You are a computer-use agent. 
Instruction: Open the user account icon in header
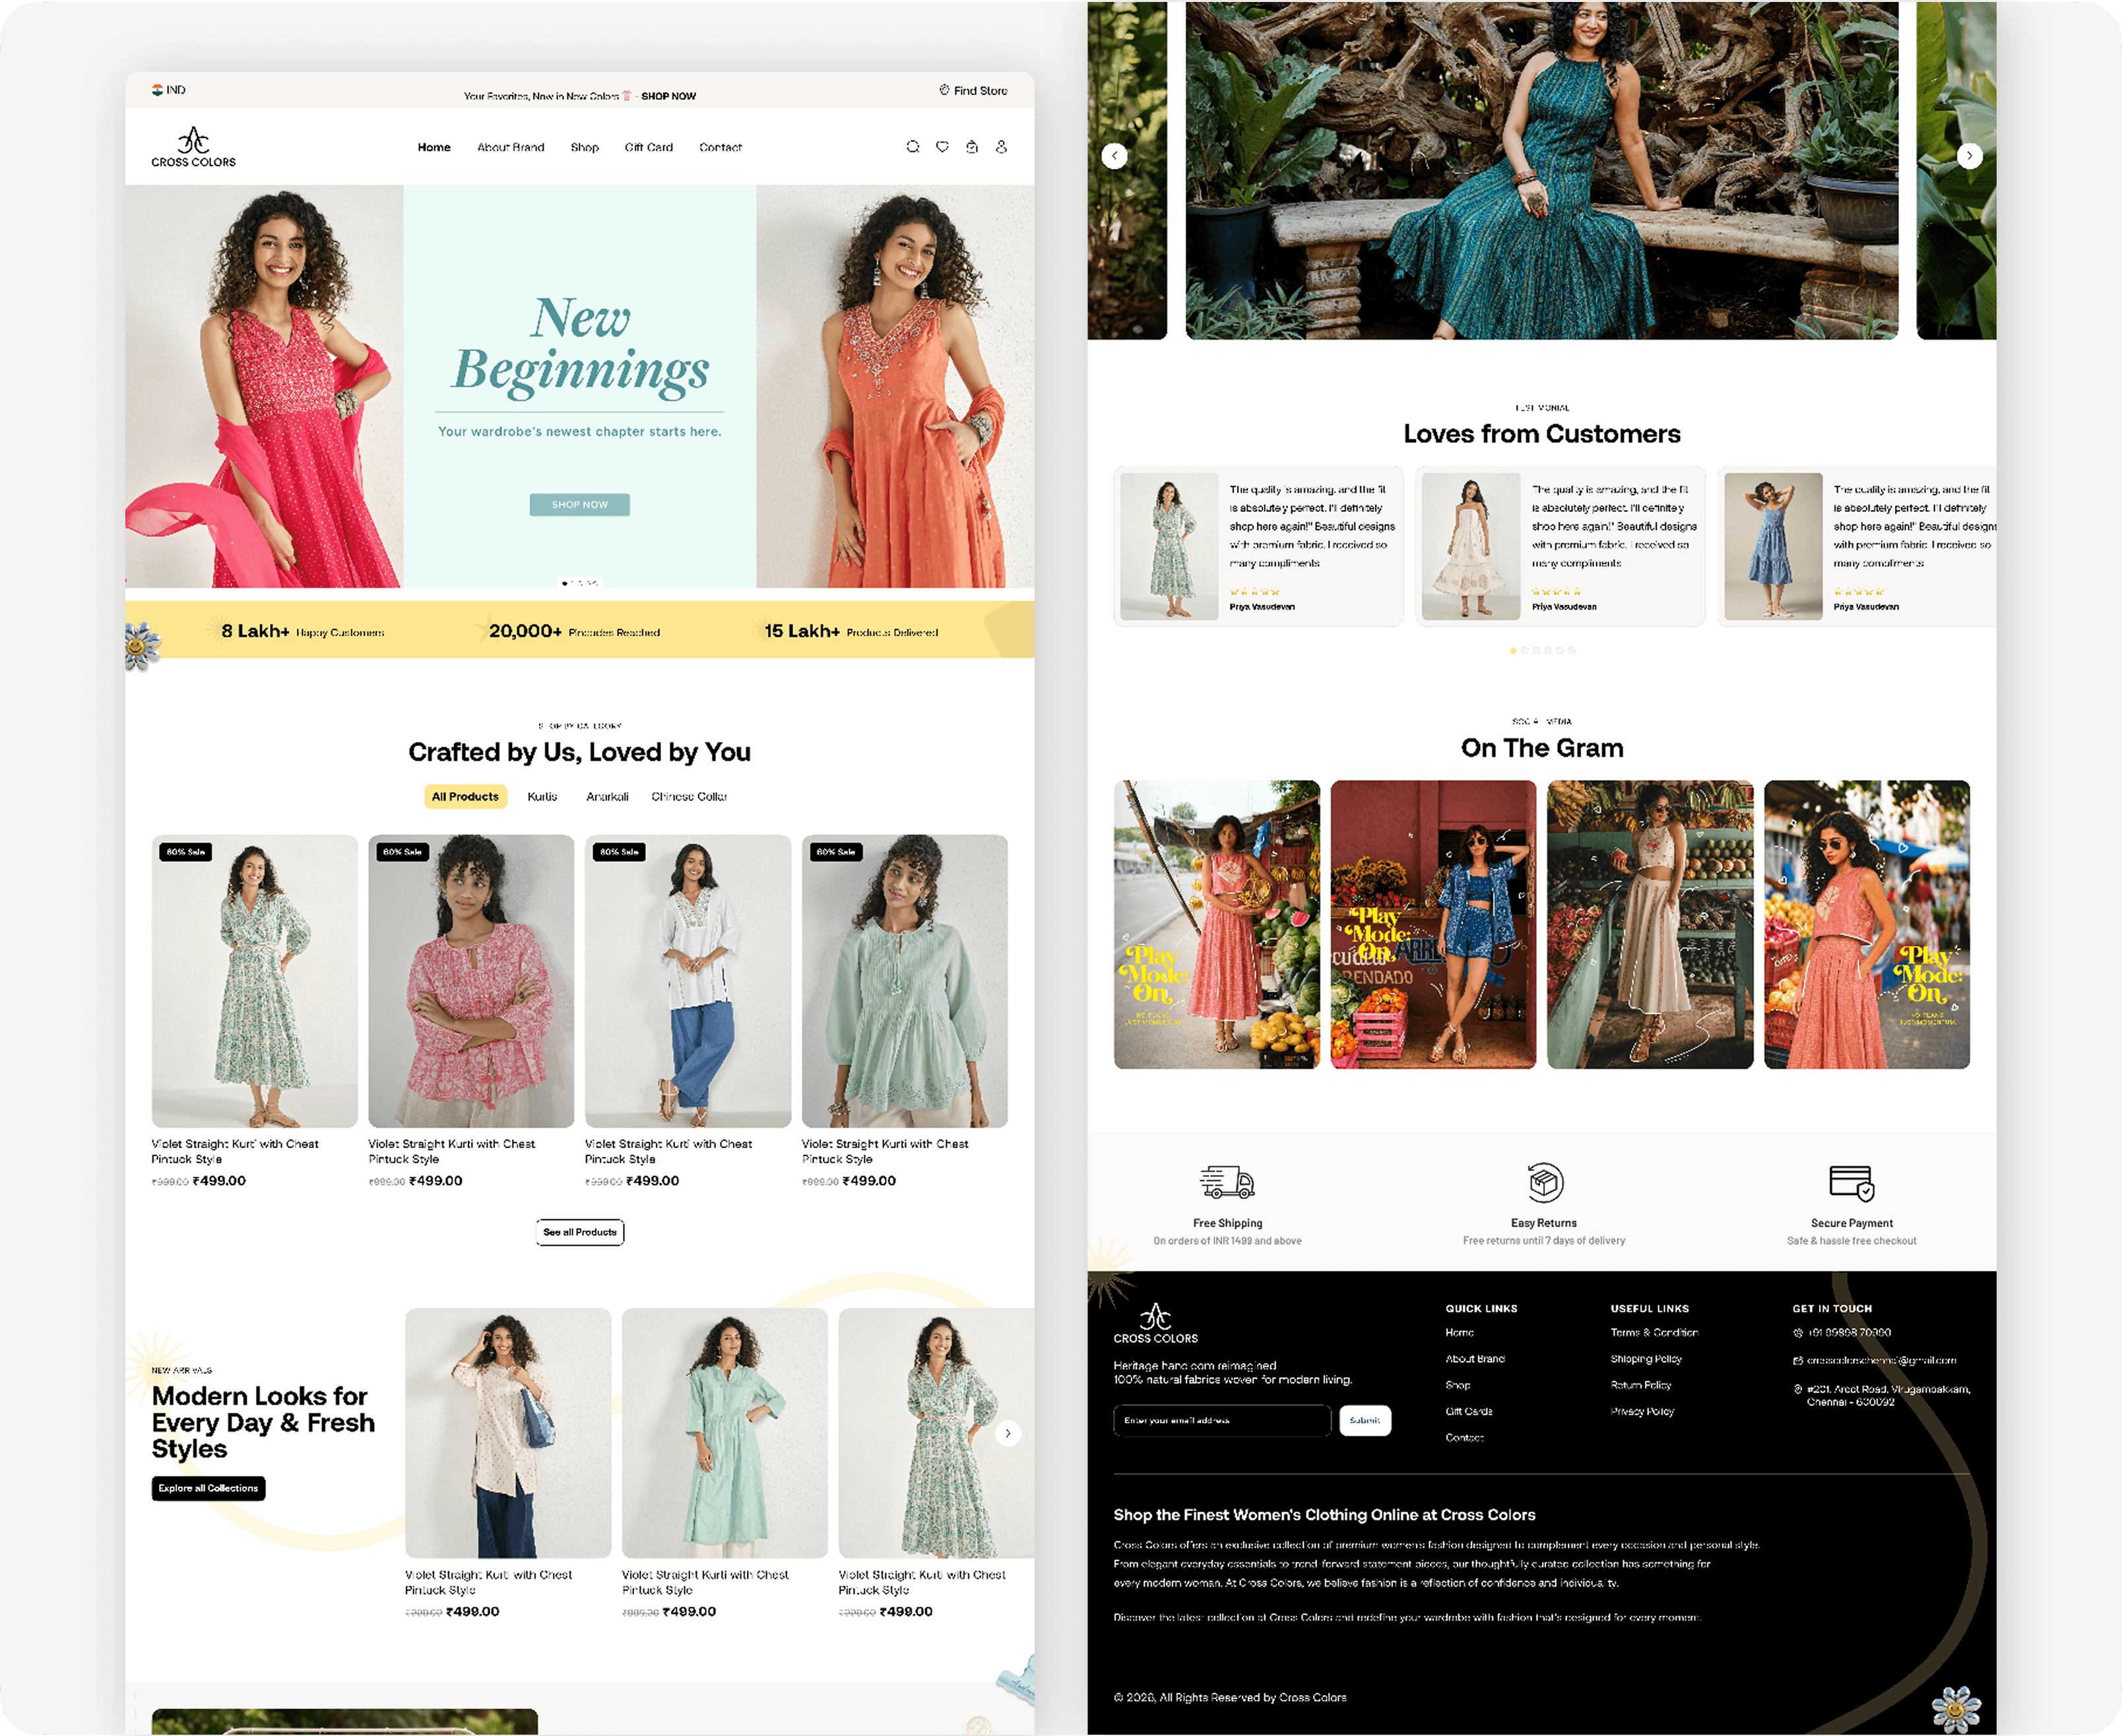point(1001,147)
